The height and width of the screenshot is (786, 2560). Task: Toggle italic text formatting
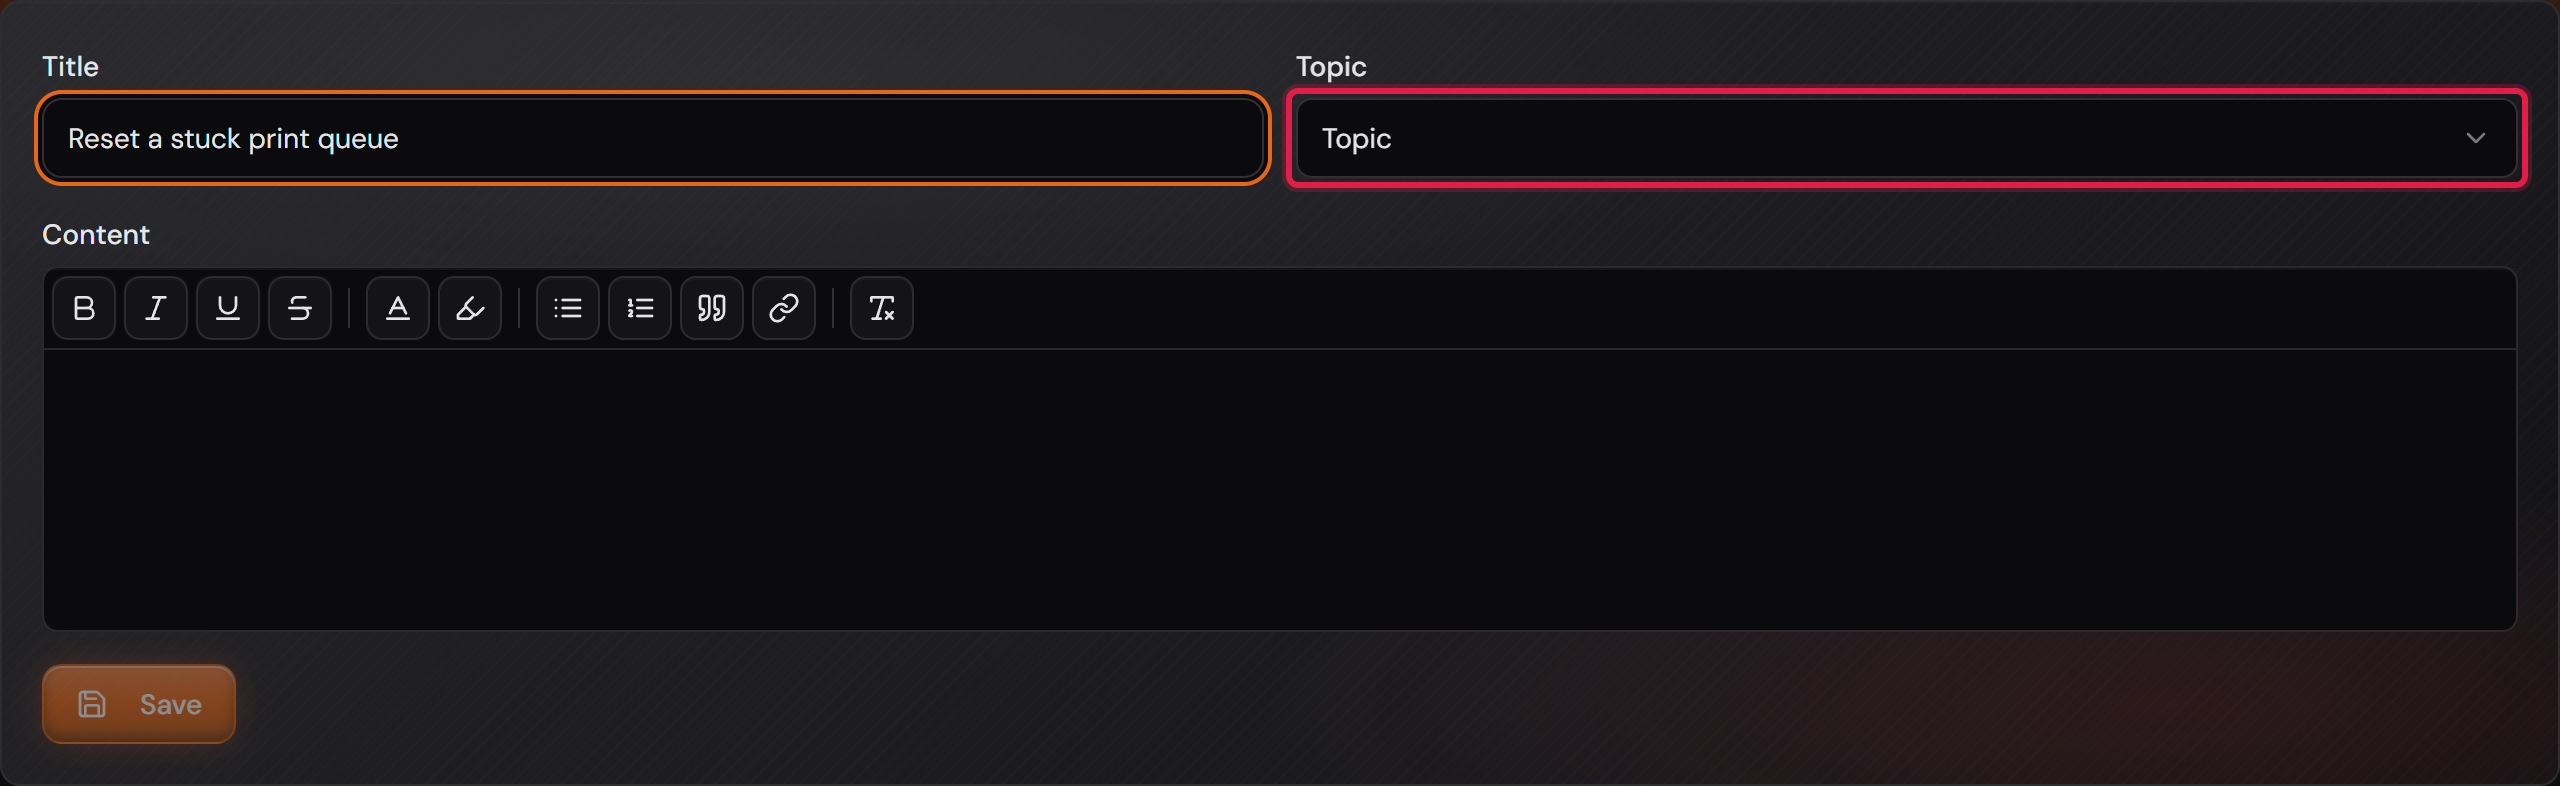156,308
